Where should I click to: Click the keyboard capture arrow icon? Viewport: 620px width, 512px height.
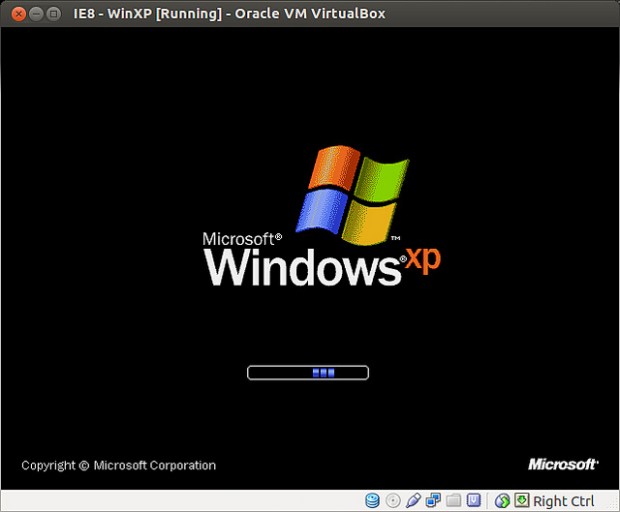522,500
